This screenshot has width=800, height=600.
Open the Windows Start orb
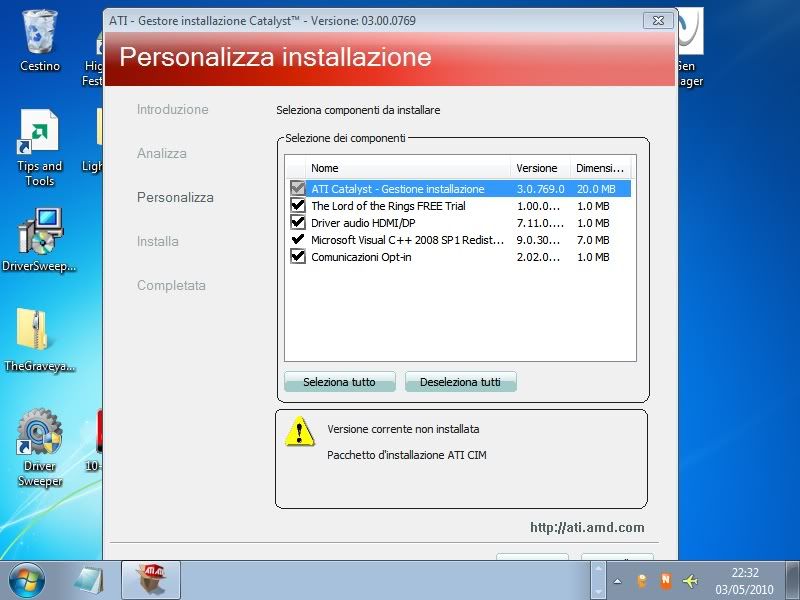click(x=27, y=581)
